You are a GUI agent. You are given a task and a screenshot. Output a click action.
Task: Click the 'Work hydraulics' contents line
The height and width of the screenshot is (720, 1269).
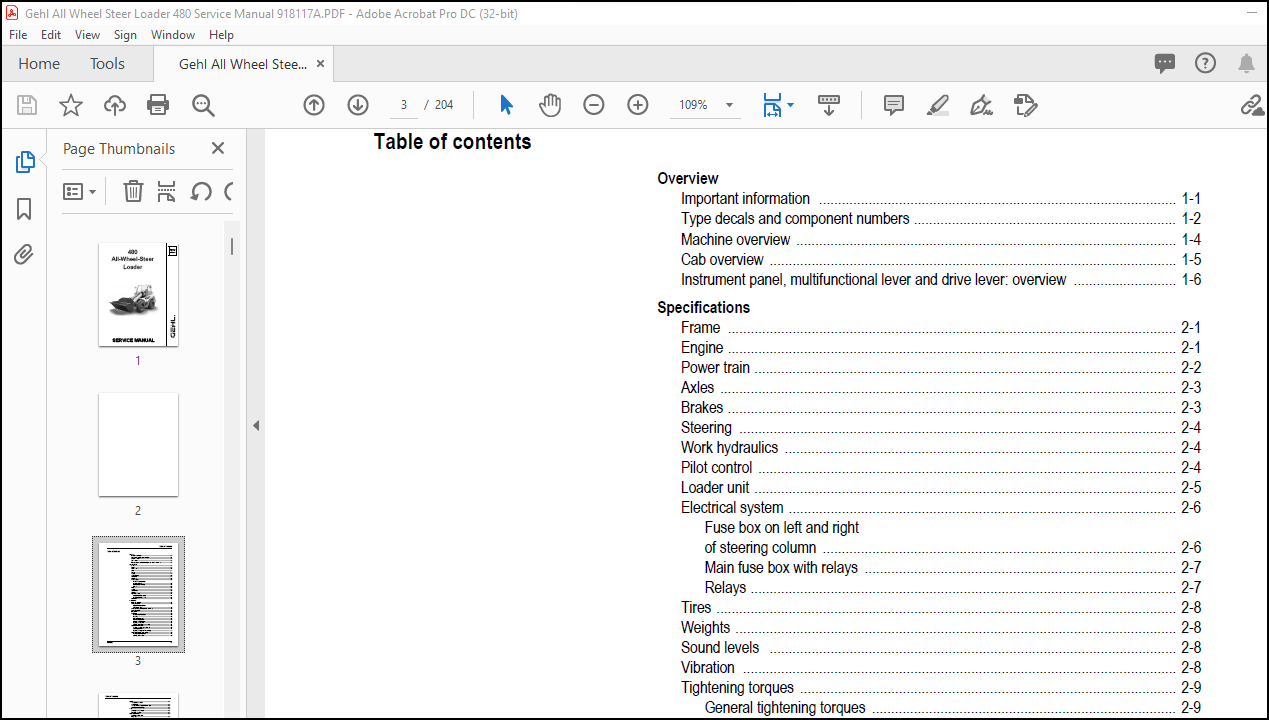729,447
